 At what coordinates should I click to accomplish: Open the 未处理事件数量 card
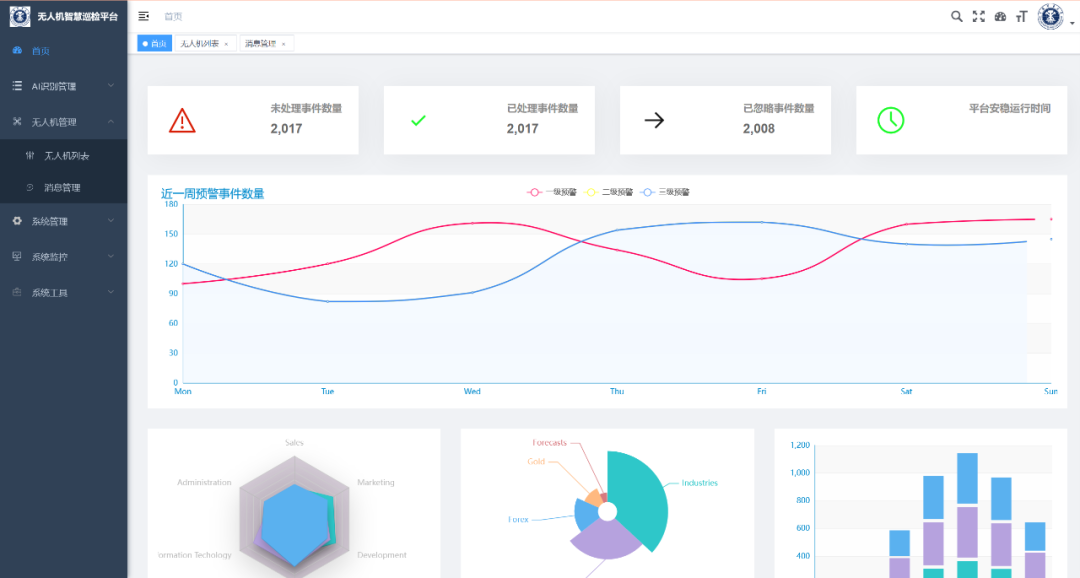point(253,120)
